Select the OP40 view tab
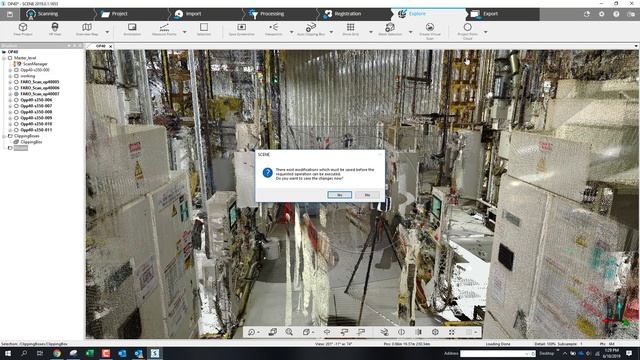 tap(100, 46)
